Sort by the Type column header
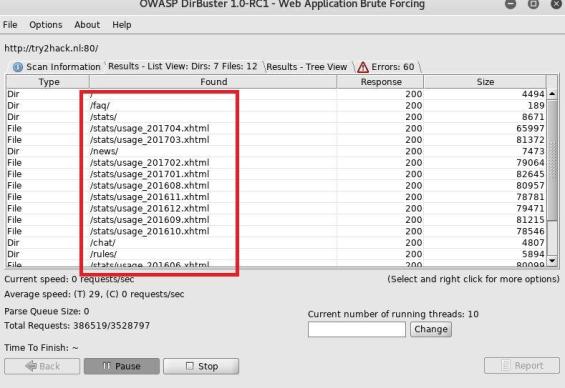Viewport: 565px width, 388px height. pos(49,82)
